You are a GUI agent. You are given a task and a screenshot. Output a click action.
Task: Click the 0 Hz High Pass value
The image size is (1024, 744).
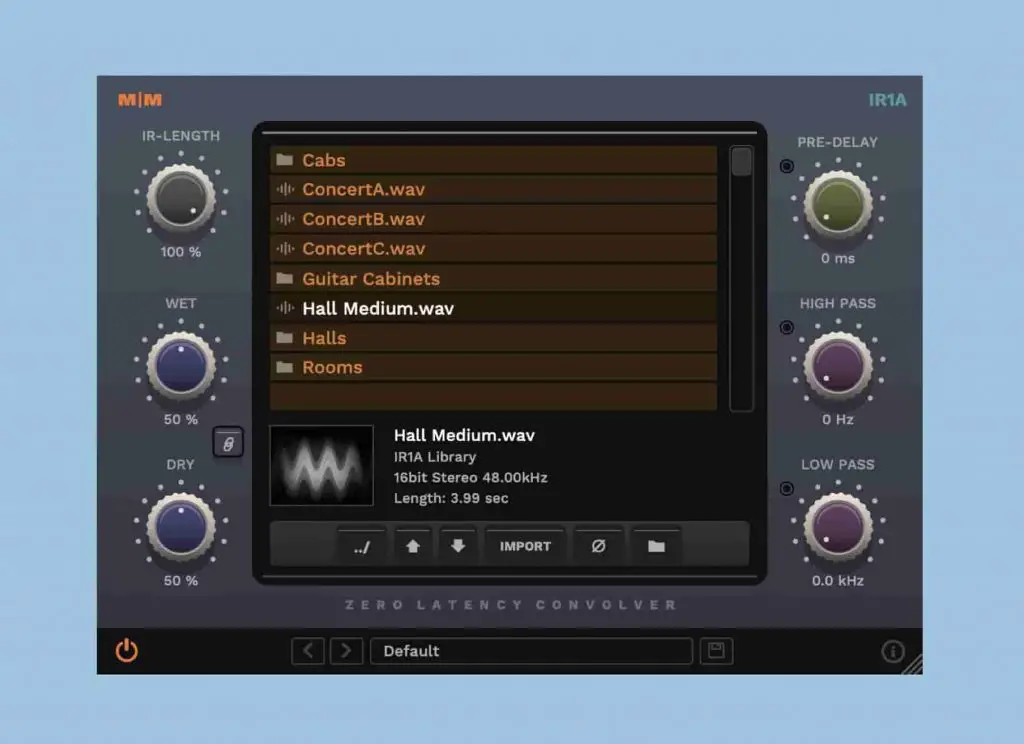838,419
